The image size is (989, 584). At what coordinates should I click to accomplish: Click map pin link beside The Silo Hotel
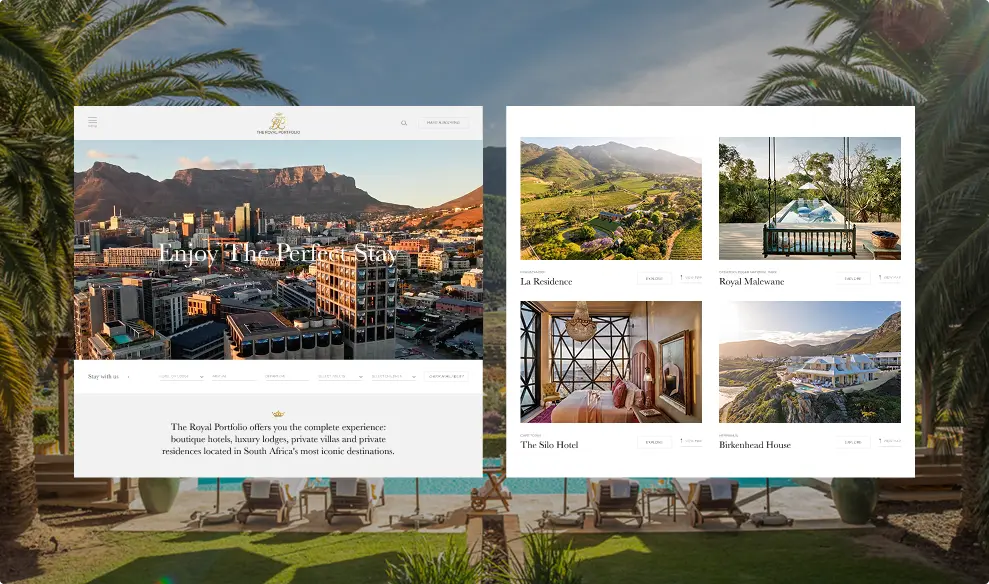691,441
